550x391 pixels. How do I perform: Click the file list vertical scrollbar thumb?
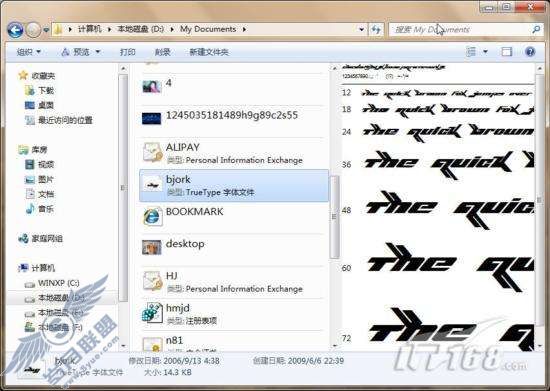pyautogui.click(x=334, y=217)
